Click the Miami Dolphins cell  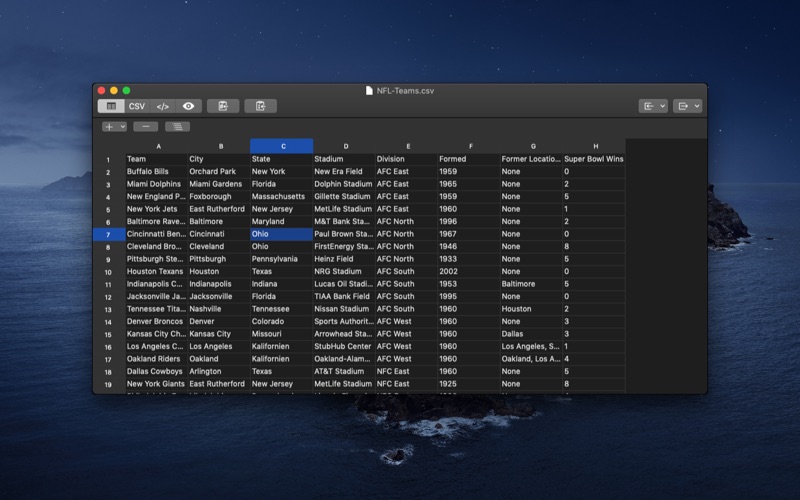click(157, 184)
